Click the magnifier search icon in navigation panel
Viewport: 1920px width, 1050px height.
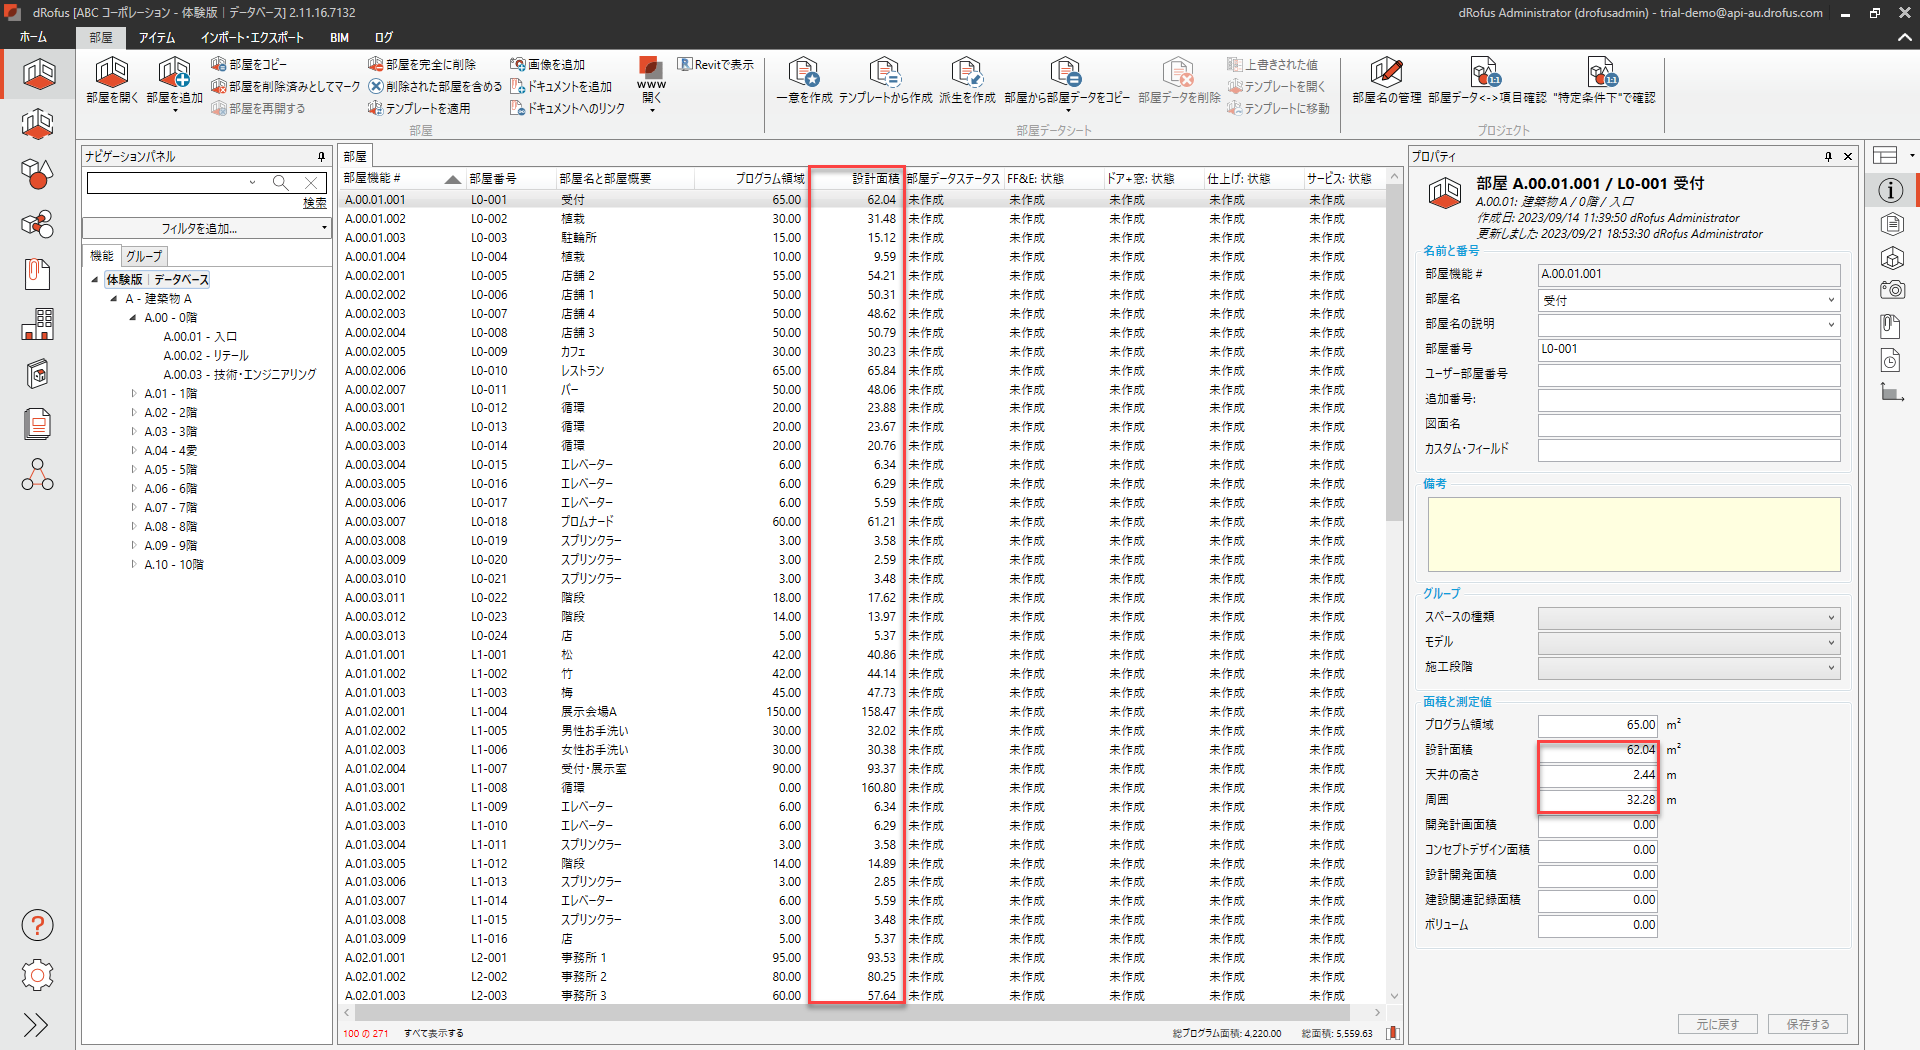(x=281, y=182)
